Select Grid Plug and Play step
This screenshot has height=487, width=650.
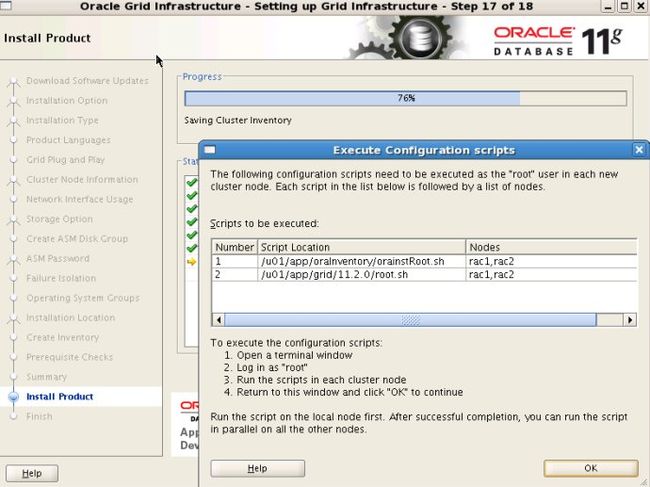[65, 160]
